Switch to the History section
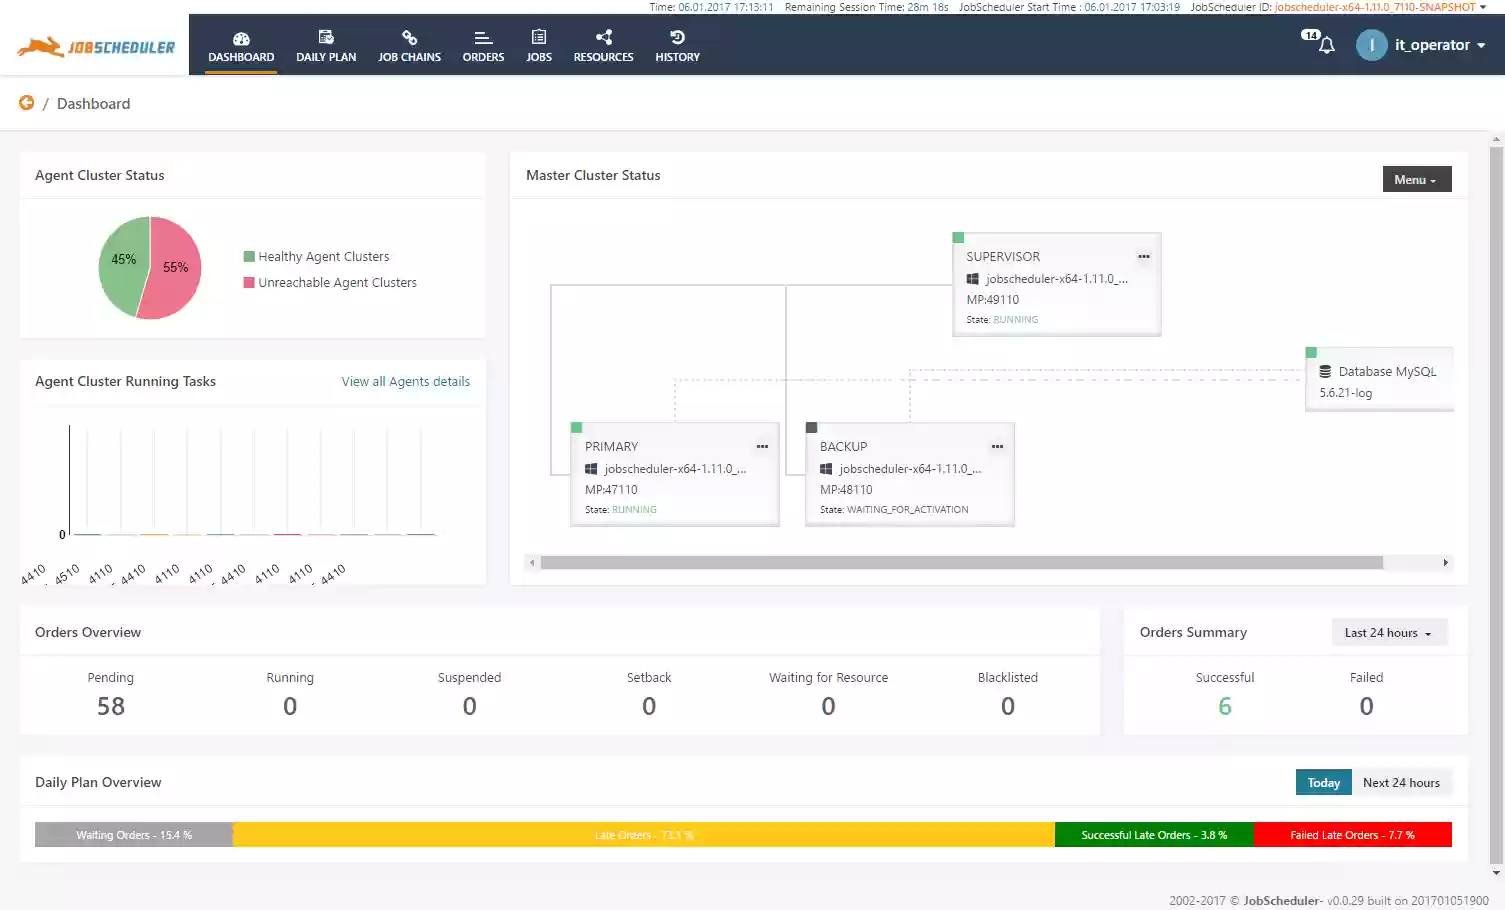The height and width of the screenshot is (910, 1505). [x=677, y=44]
